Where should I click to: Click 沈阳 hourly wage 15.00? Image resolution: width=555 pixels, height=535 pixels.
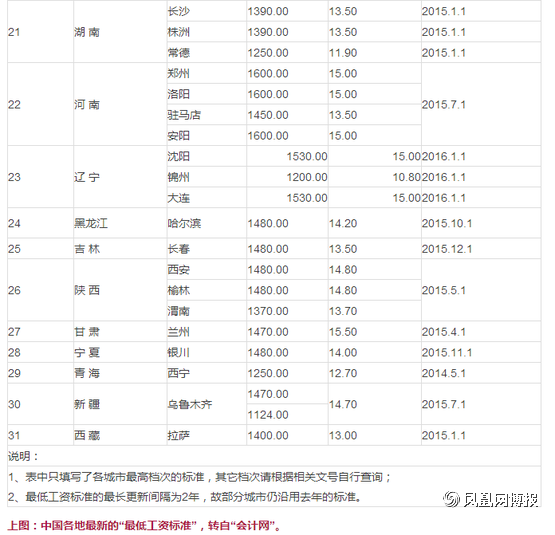[374, 156]
